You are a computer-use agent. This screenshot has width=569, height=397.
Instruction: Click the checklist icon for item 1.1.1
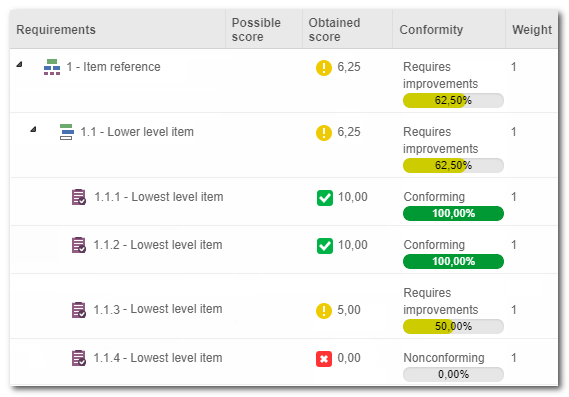[x=79, y=197]
